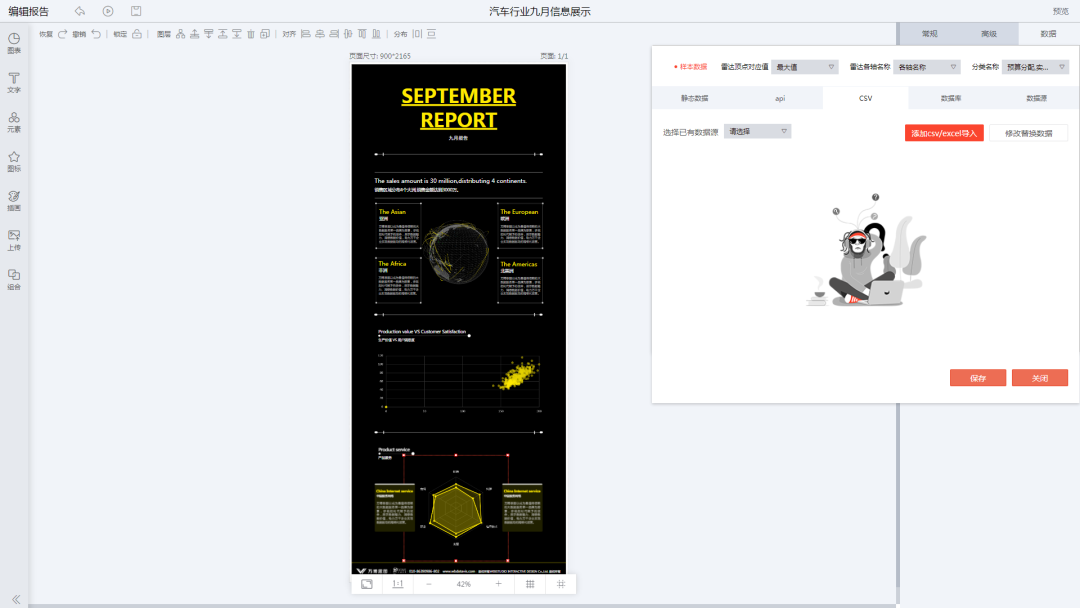The image size is (1080, 608).
Task: Select the 静态数据 static data tab
Action: pyautogui.click(x=694, y=98)
